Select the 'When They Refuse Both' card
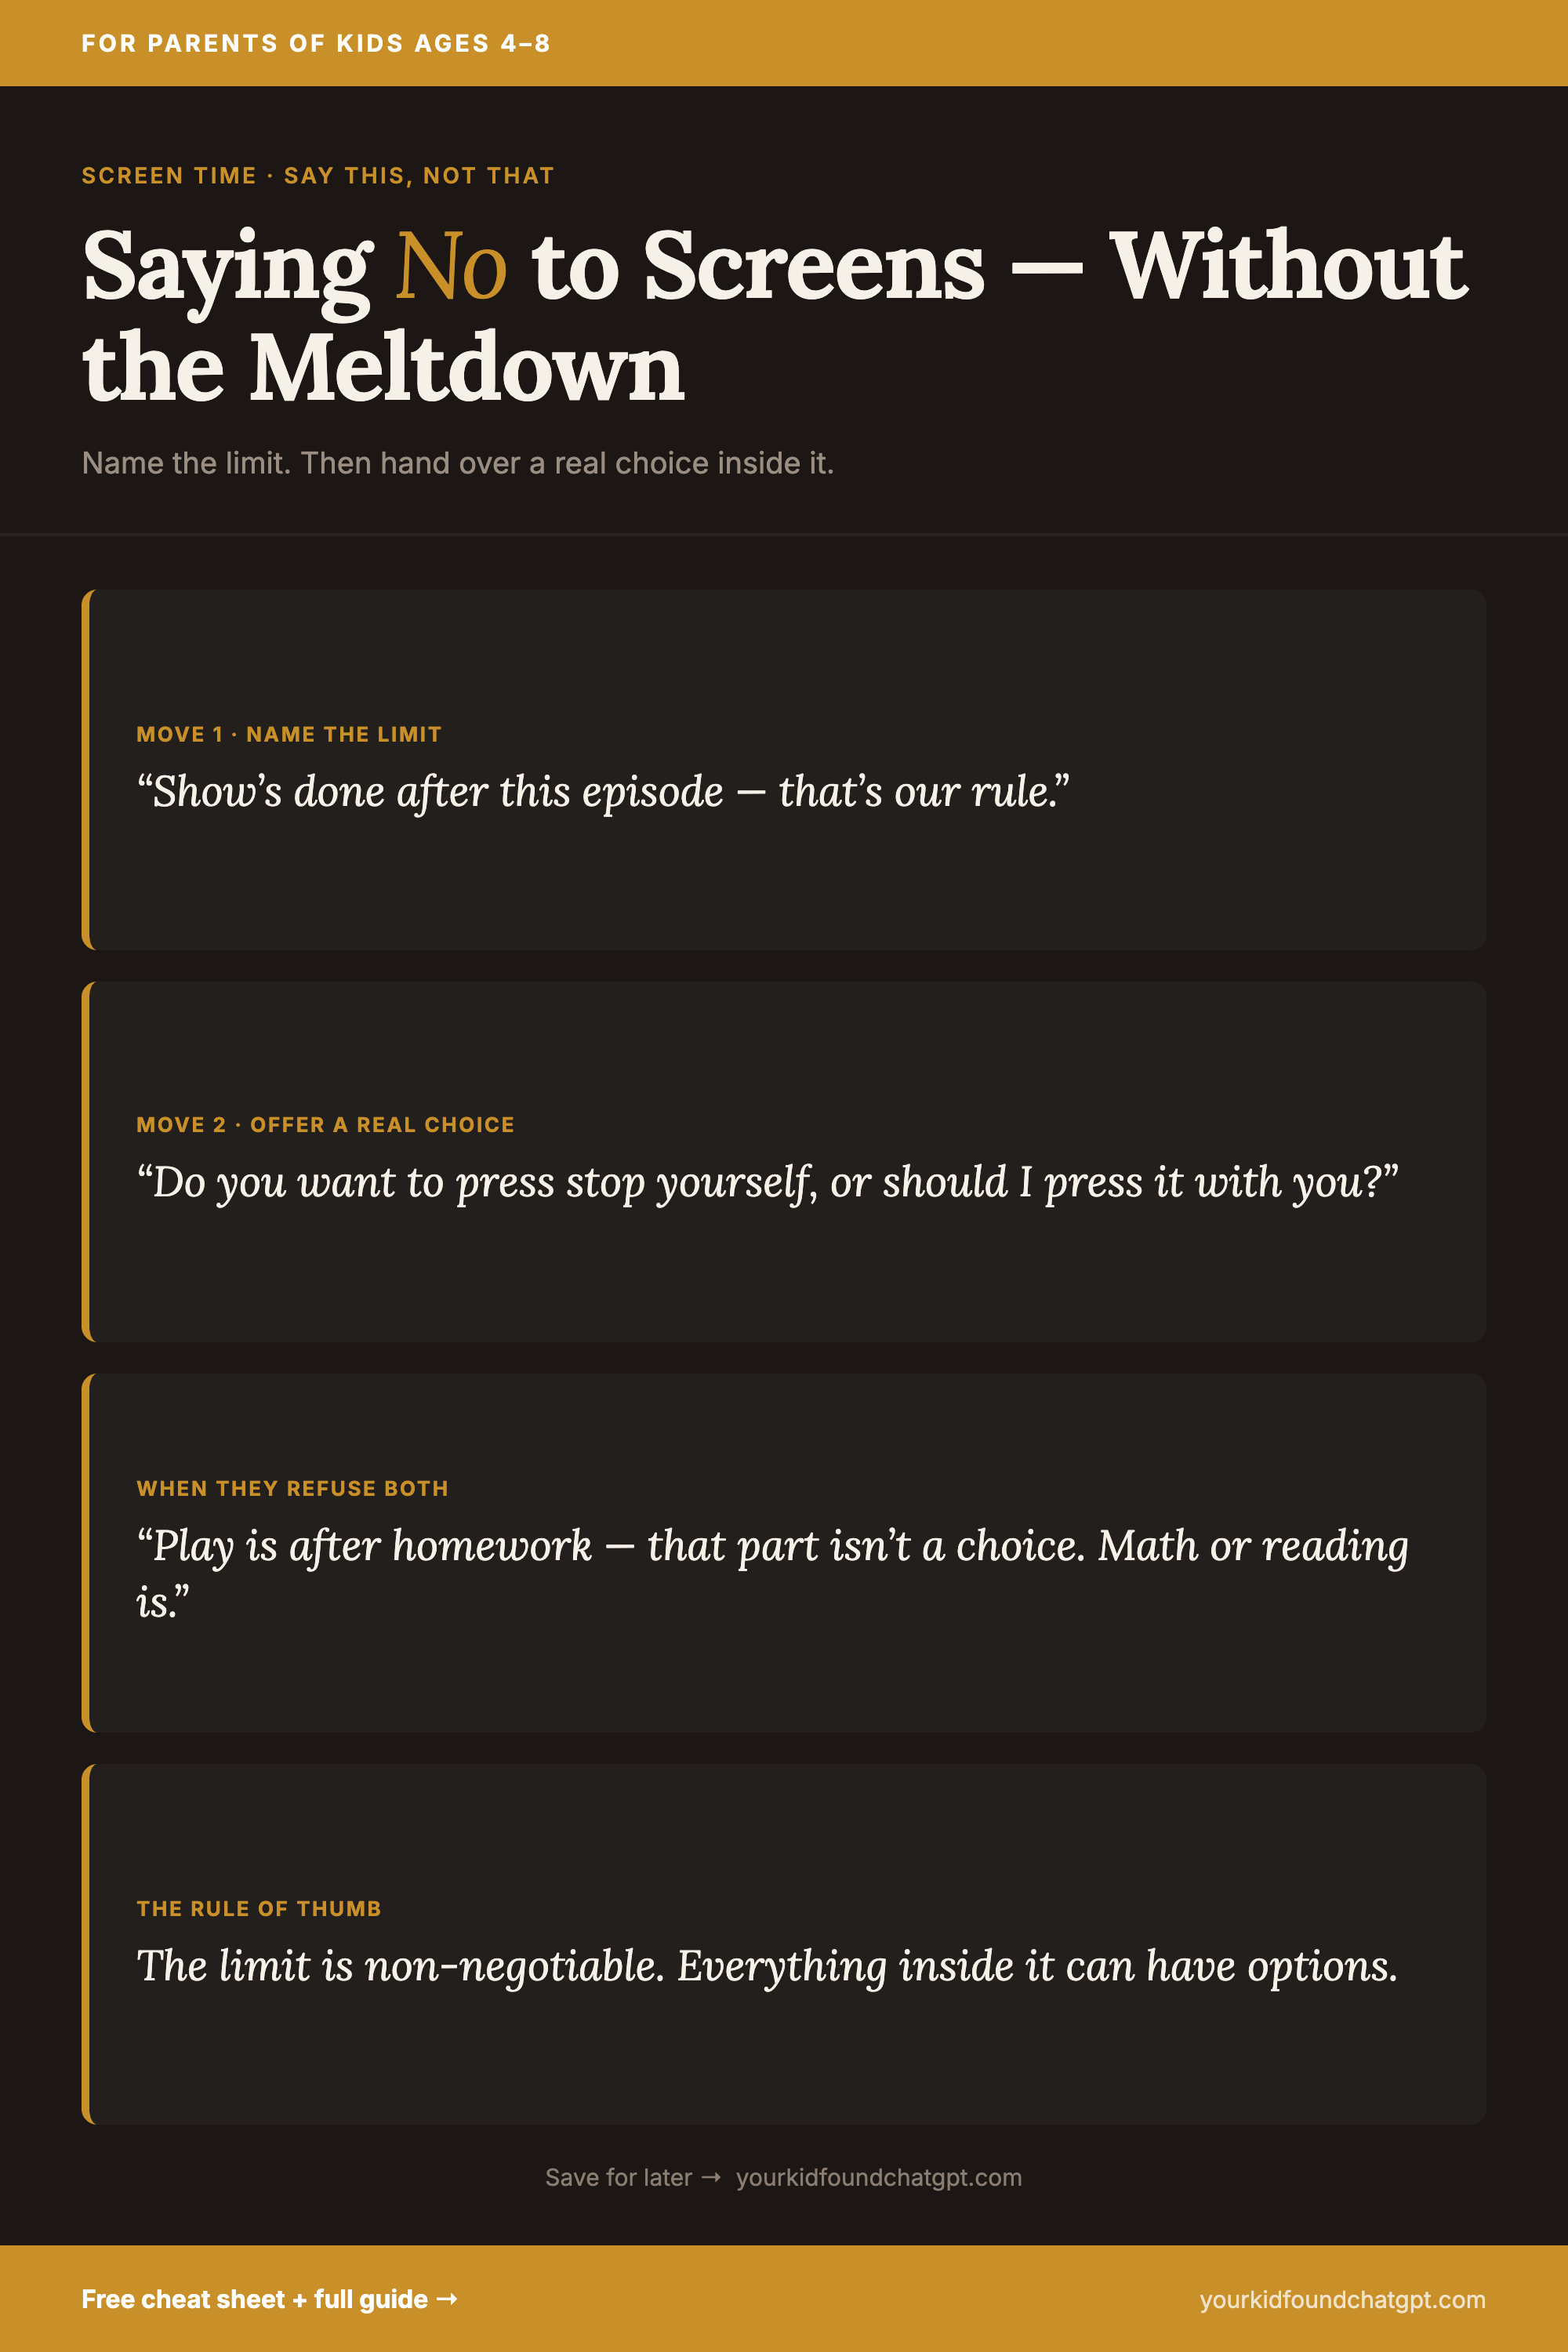 (784, 1553)
